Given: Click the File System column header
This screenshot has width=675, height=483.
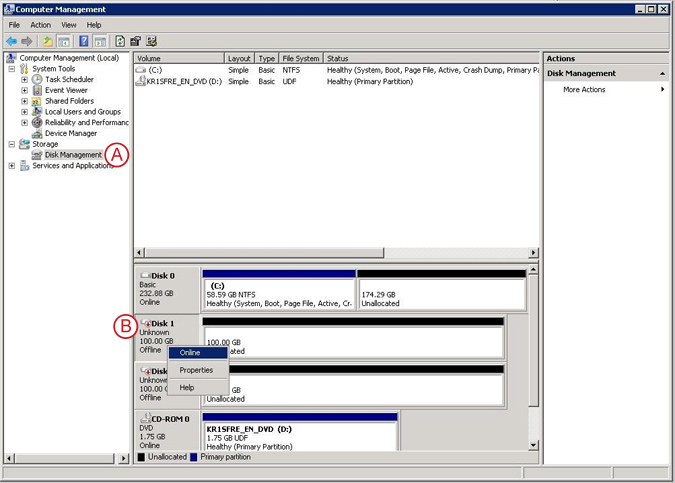Looking at the screenshot, I should (x=301, y=59).
